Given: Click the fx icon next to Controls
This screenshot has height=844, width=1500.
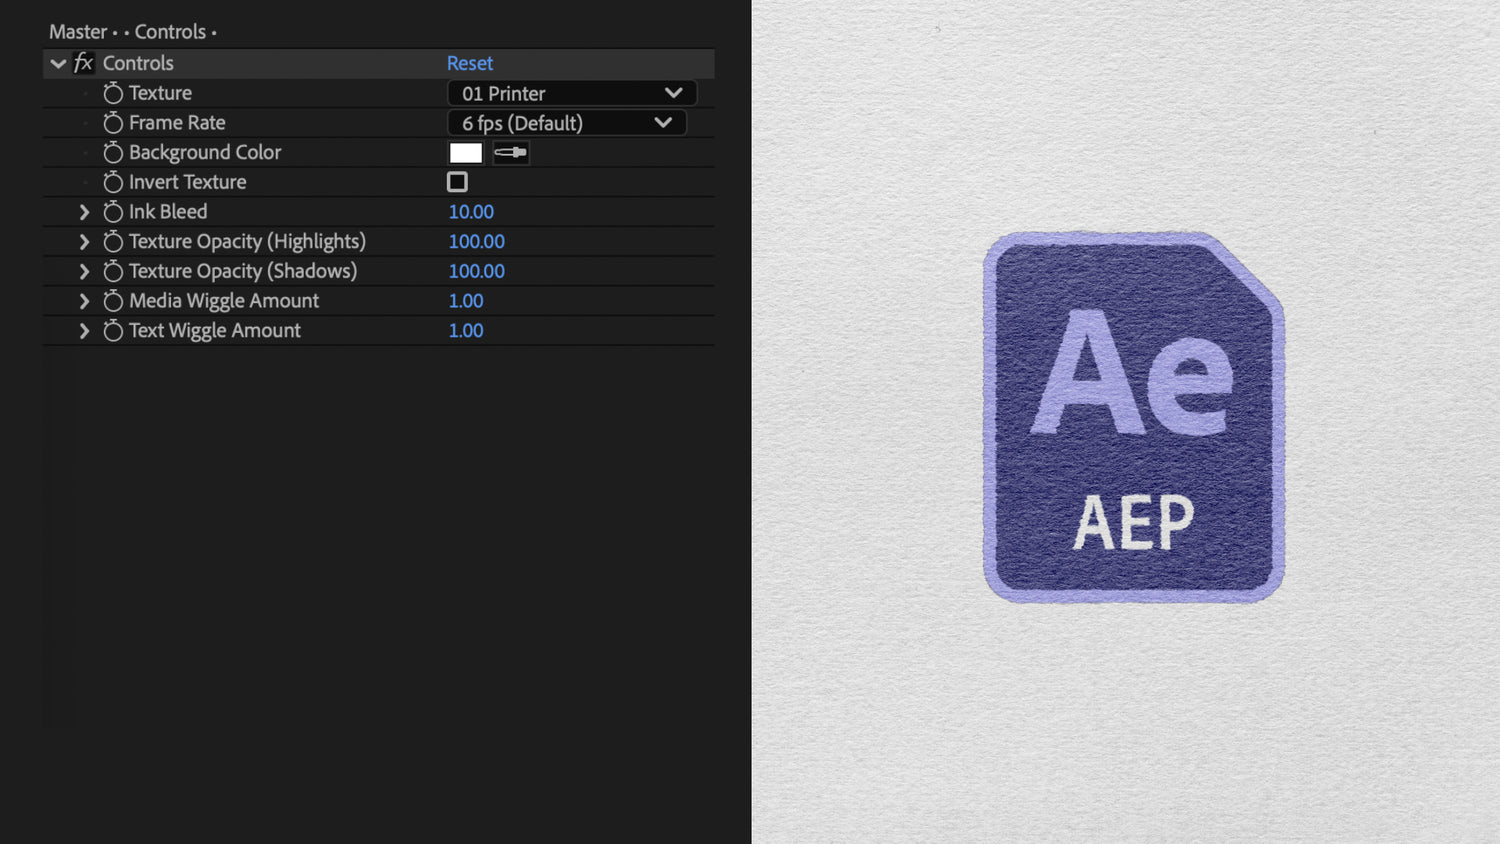Looking at the screenshot, I should (82, 63).
